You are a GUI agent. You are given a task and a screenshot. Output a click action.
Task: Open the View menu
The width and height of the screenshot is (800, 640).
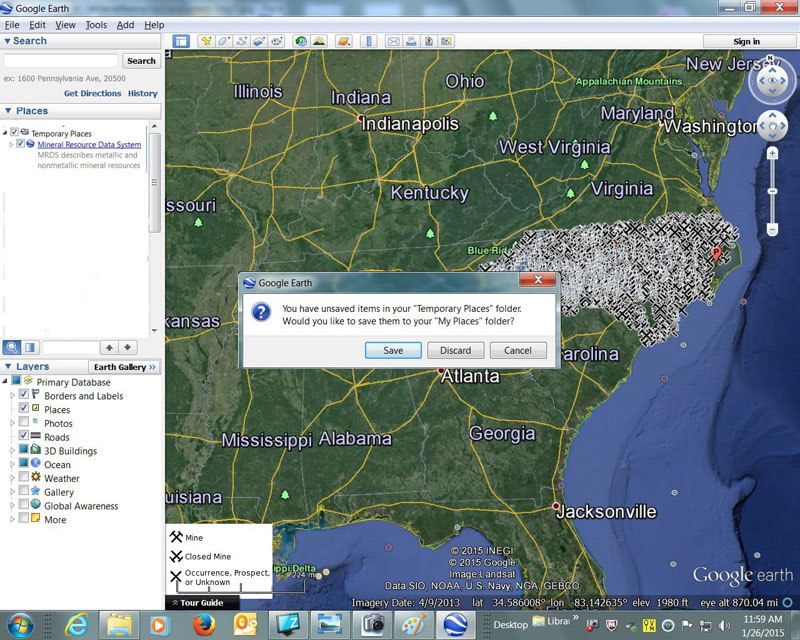tap(65, 25)
